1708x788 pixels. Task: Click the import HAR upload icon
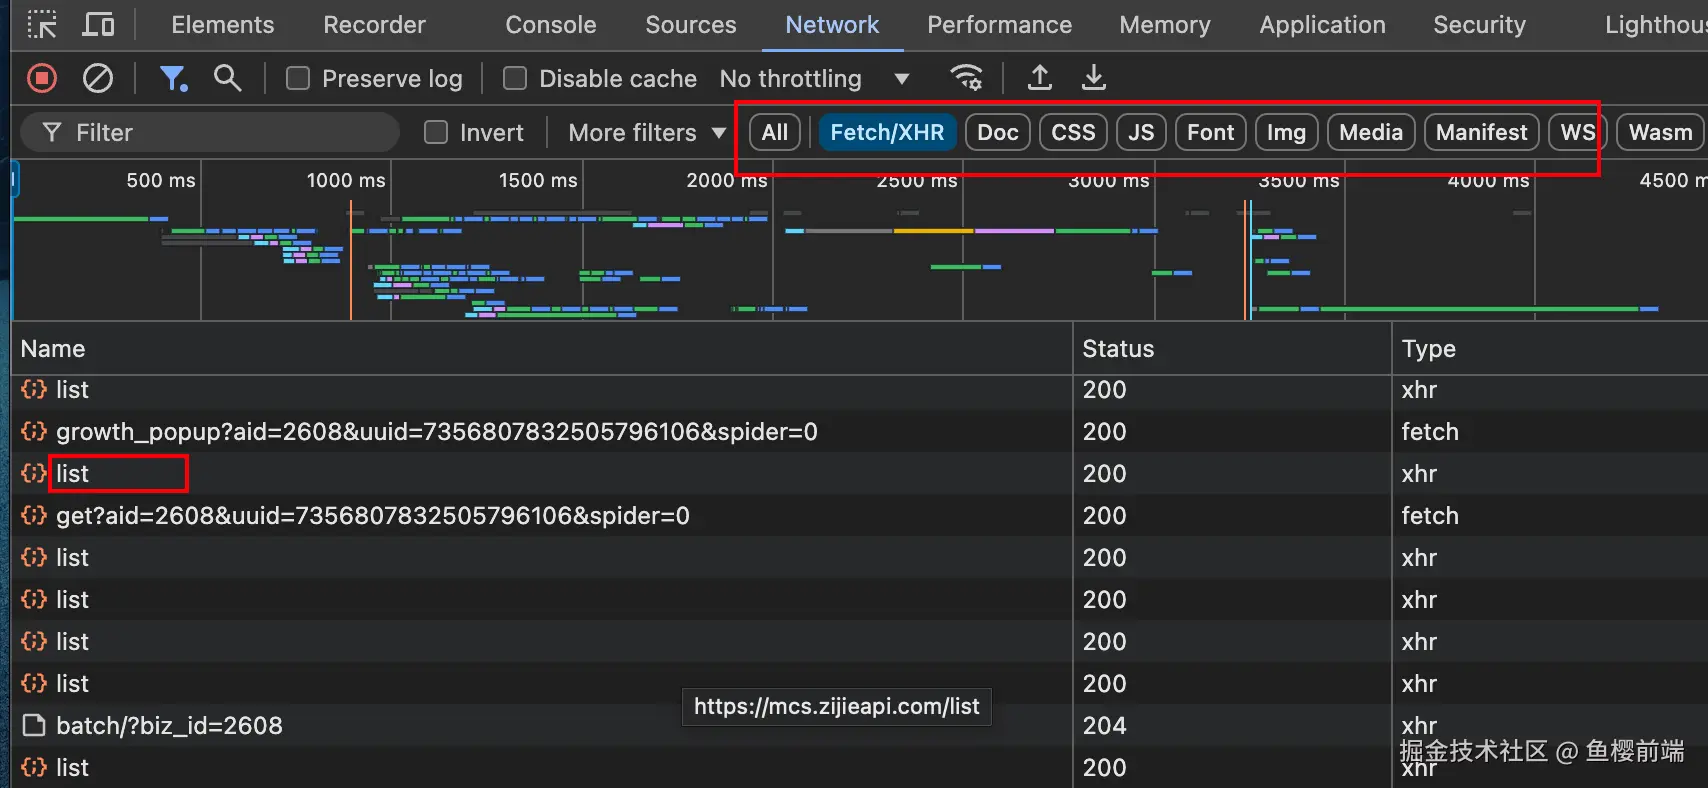1040,78
